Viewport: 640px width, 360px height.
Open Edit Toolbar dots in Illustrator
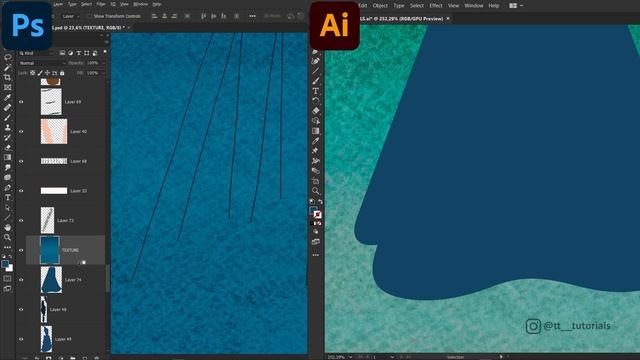coord(316,255)
